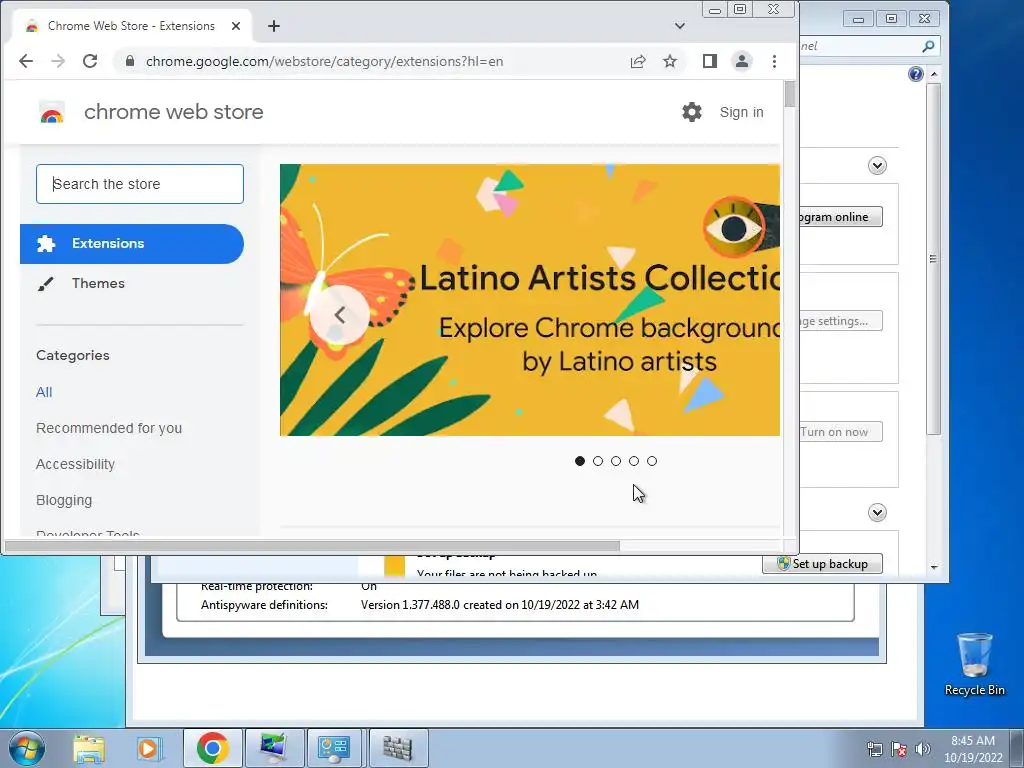Open the Accessibility category
The width and height of the screenshot is (1024, 768).
pyautogui.click(x=75, y=464)
